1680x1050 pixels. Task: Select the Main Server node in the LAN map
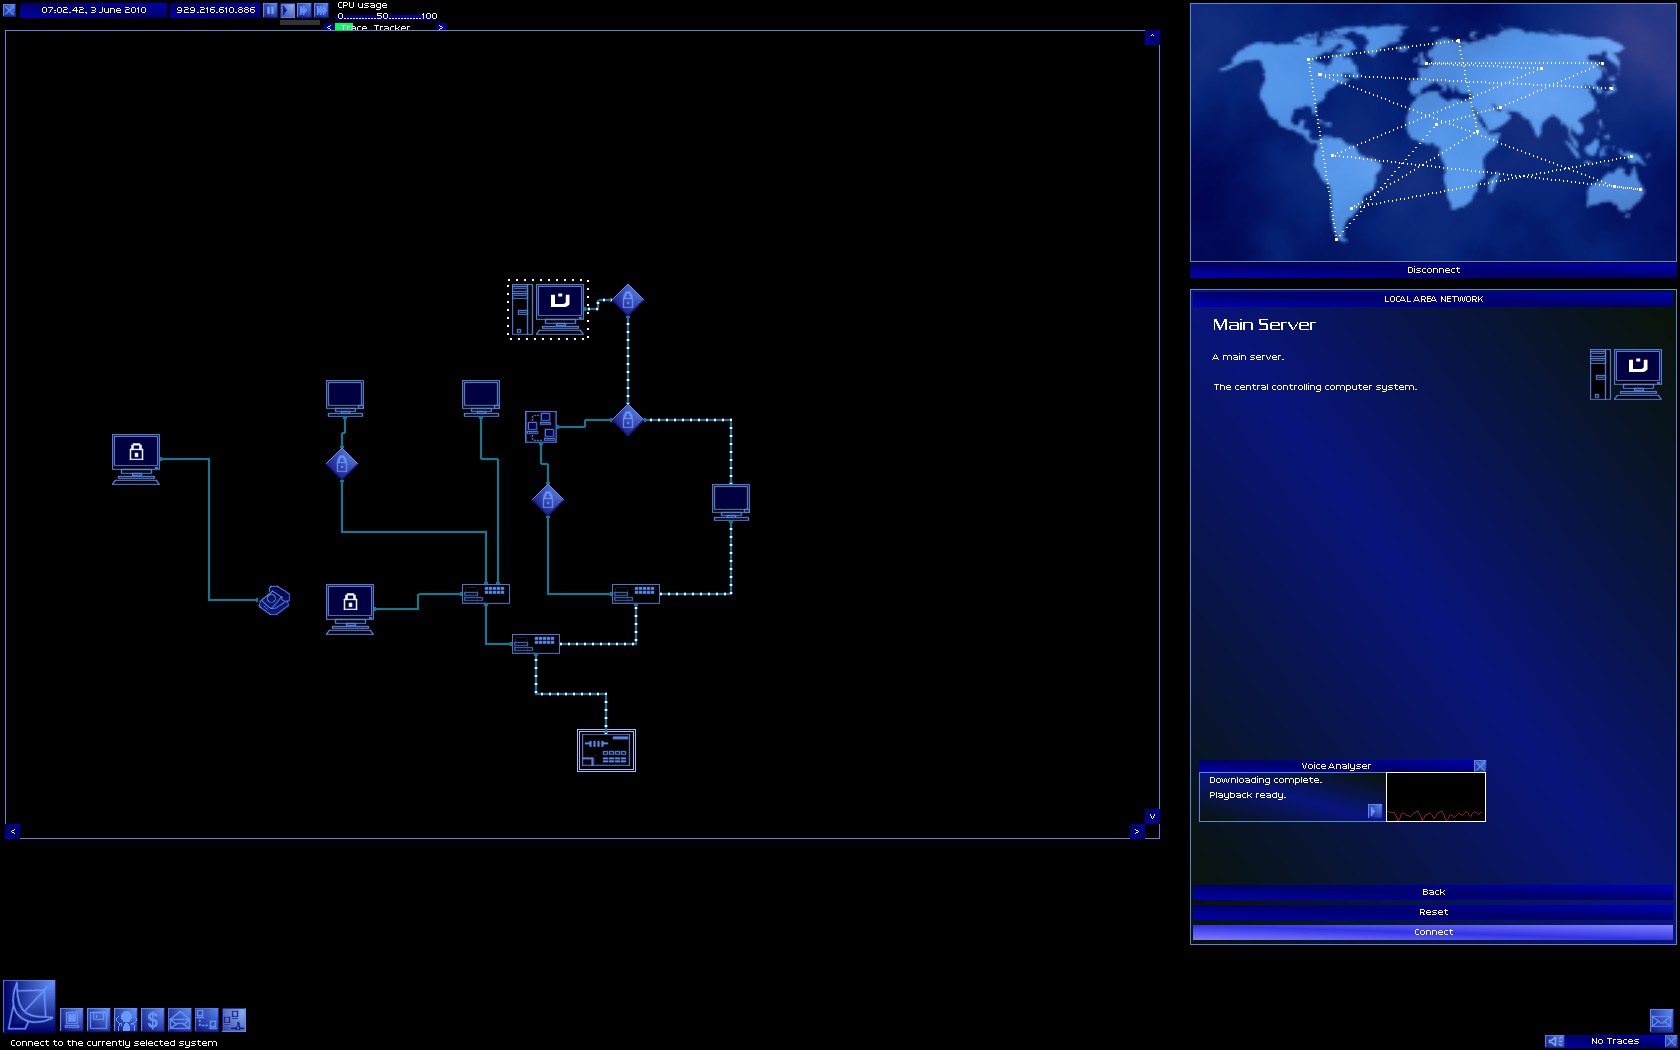click(548, 309)
